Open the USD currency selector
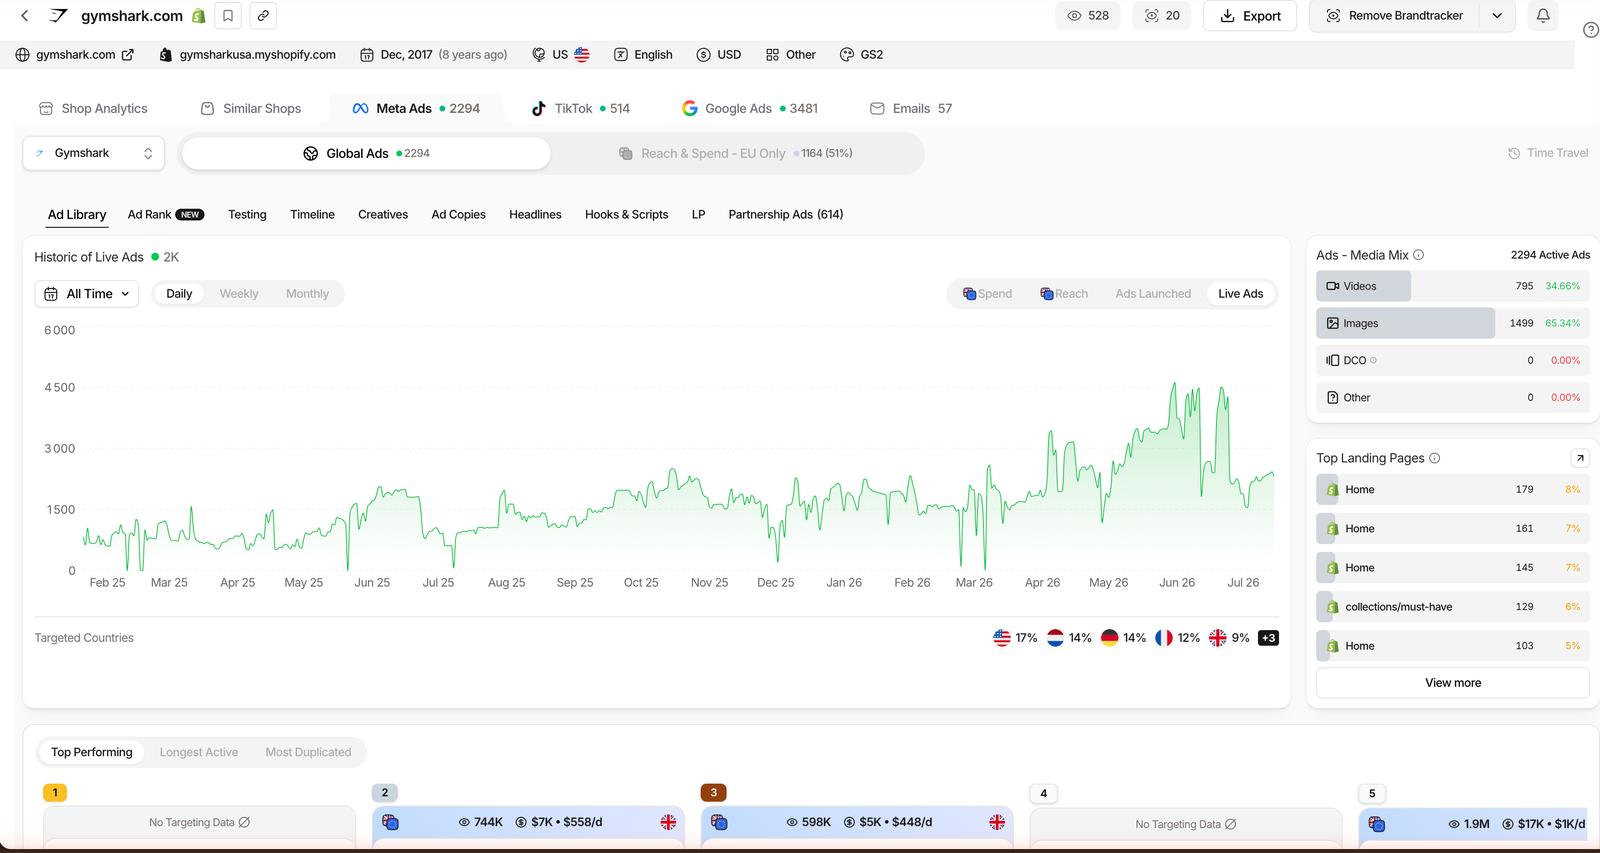 [719, 55]
